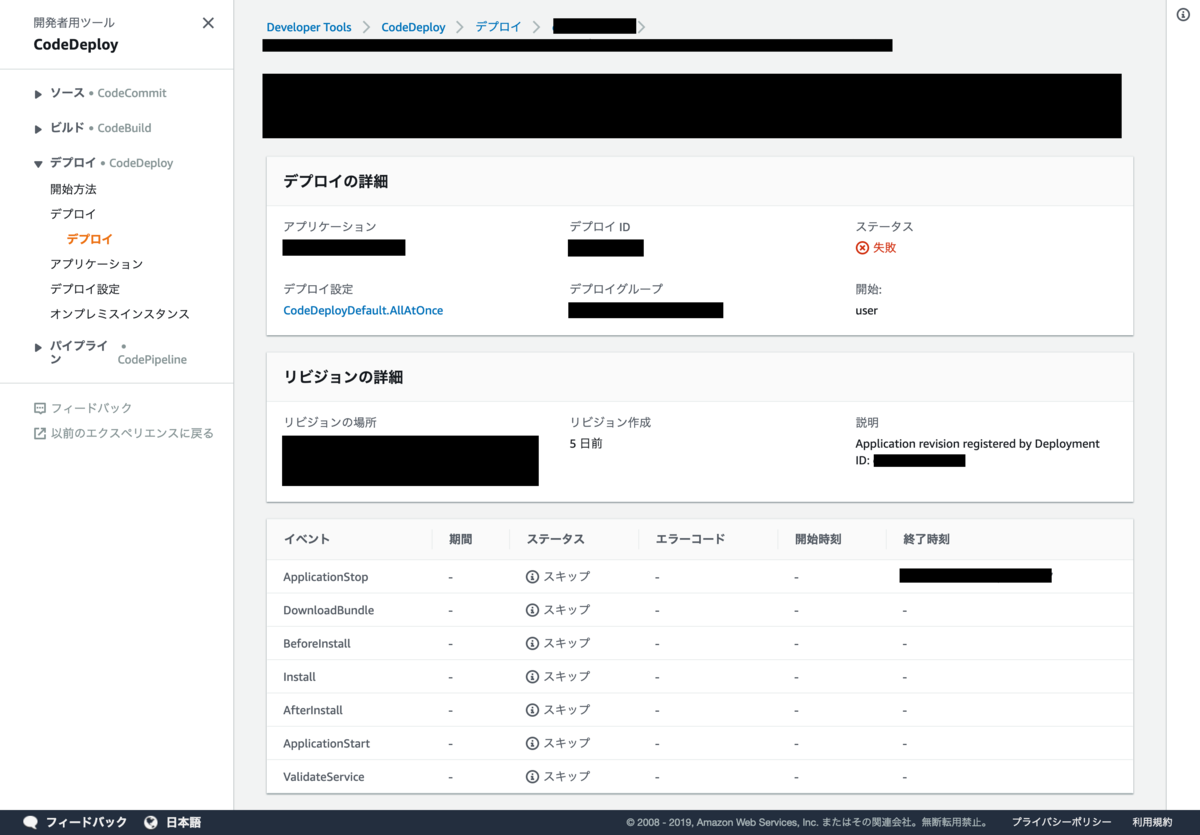Select the ApplicationStop event name

click(326, 577)
